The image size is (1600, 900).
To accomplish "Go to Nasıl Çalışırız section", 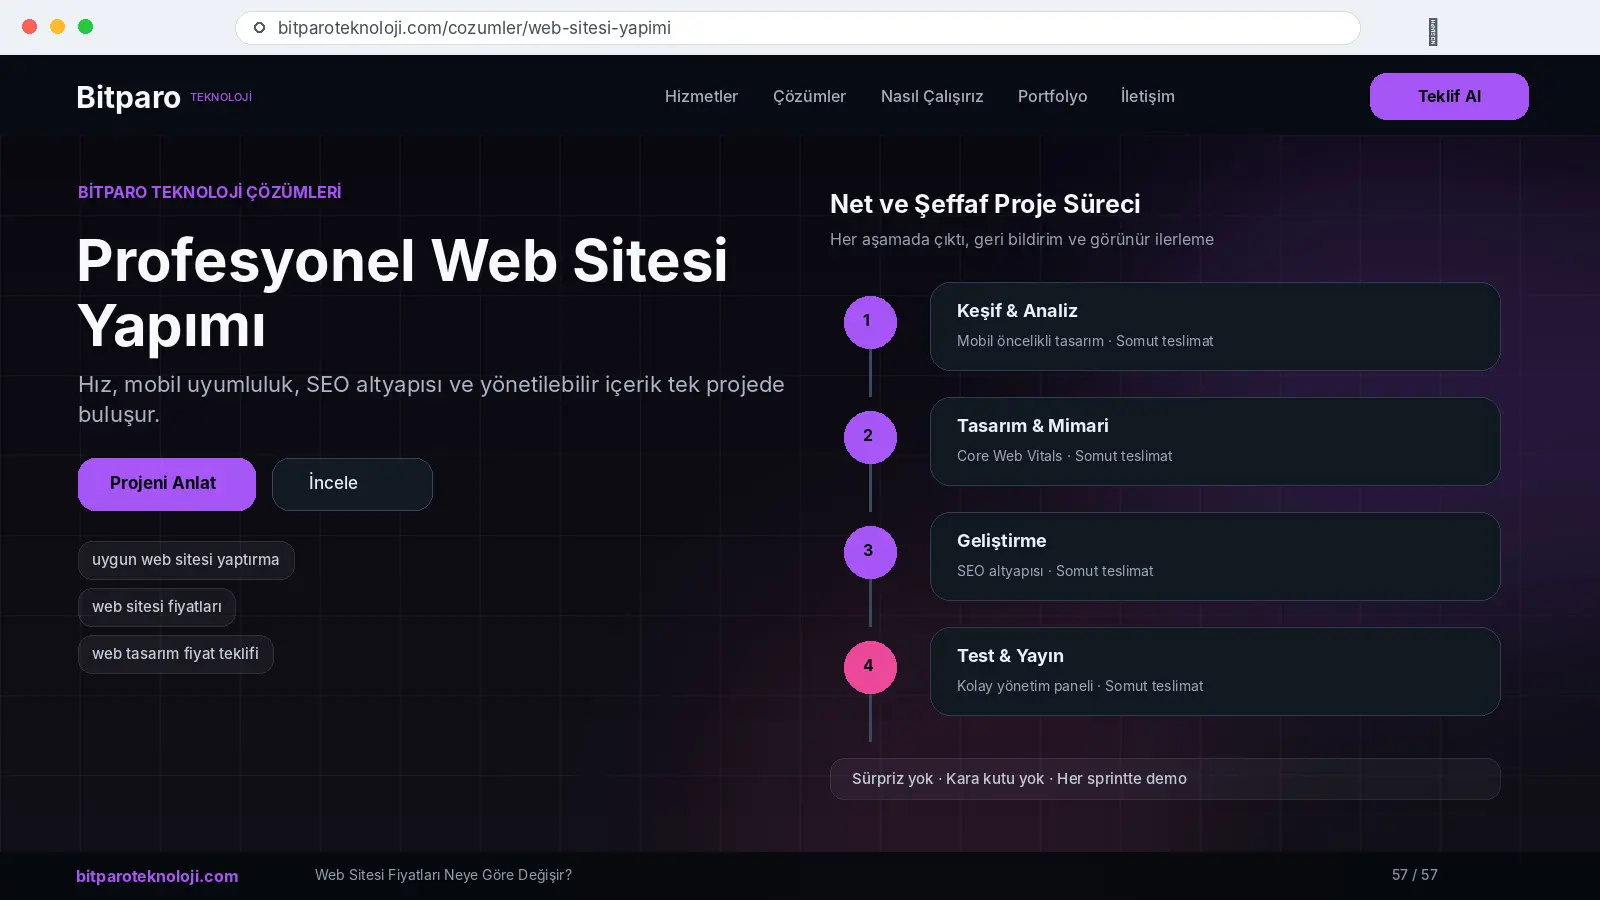I will 932,96.
